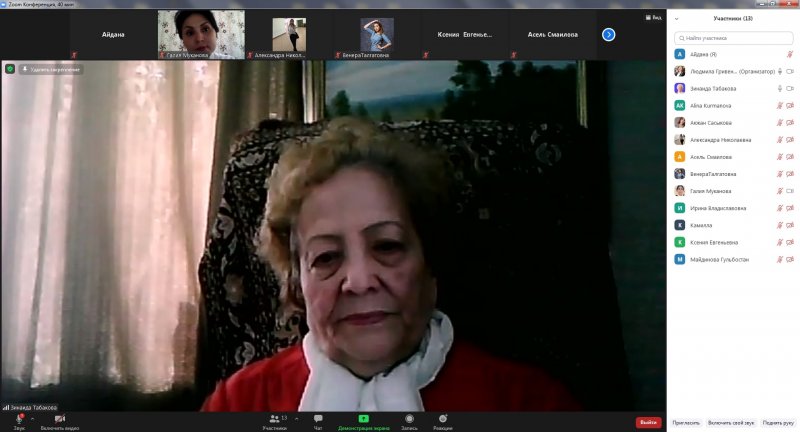Select ВенераТалгатовна thumbnail in top strip
Viewport: 800px width, 432px height.
[377, 35]
